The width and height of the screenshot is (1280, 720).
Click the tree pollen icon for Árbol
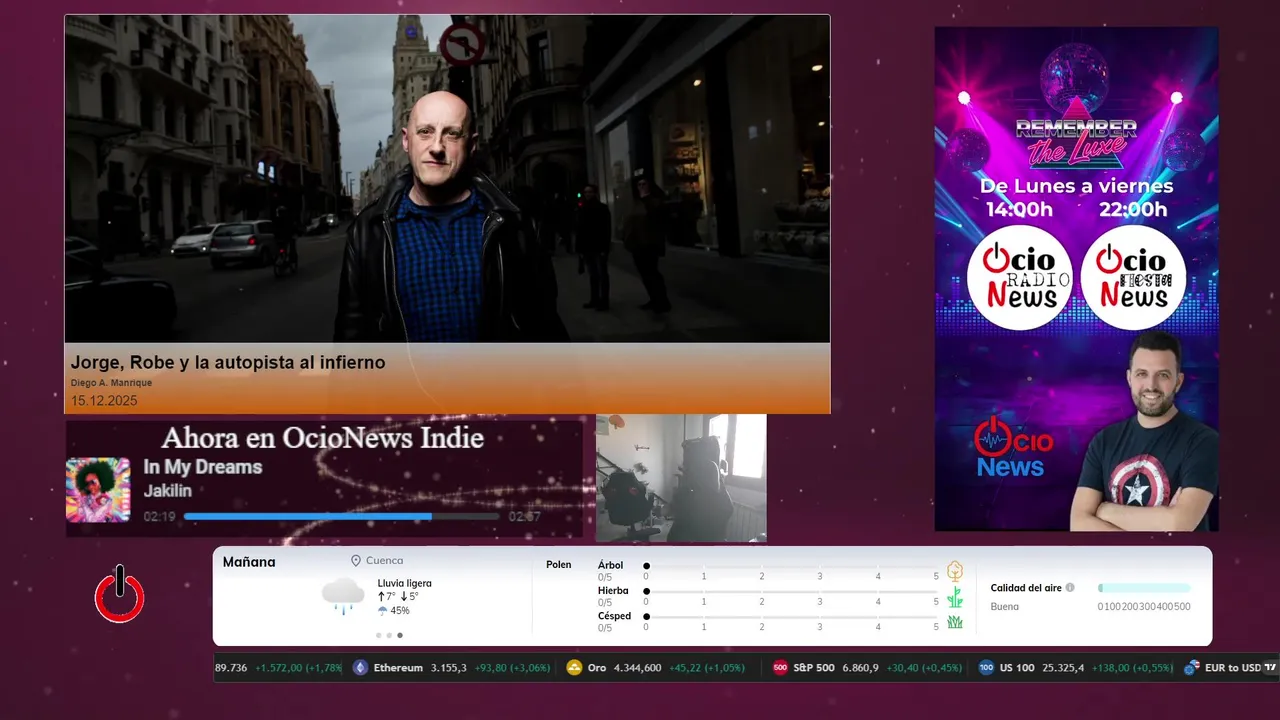click(x=955, y=571)
